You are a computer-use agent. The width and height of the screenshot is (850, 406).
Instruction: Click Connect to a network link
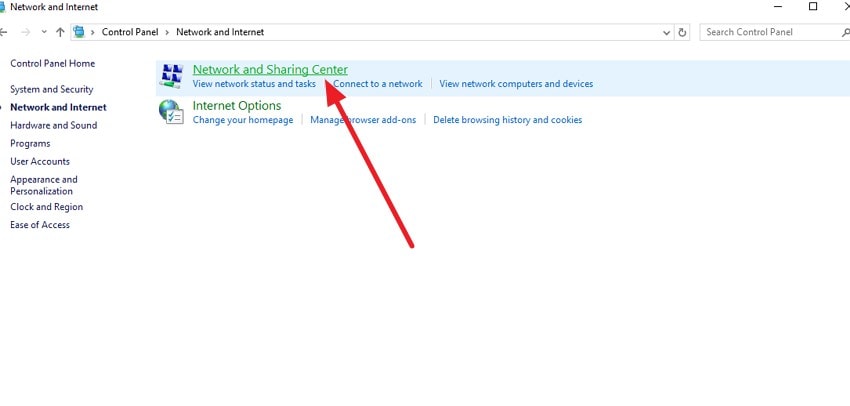[x=378, y=84]
